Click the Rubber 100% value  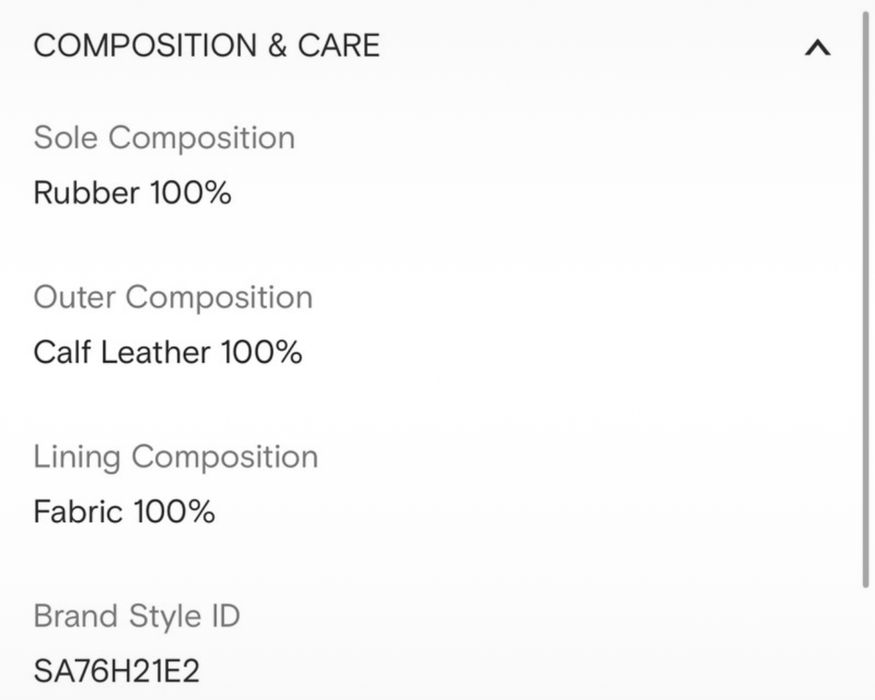point(132,192)
